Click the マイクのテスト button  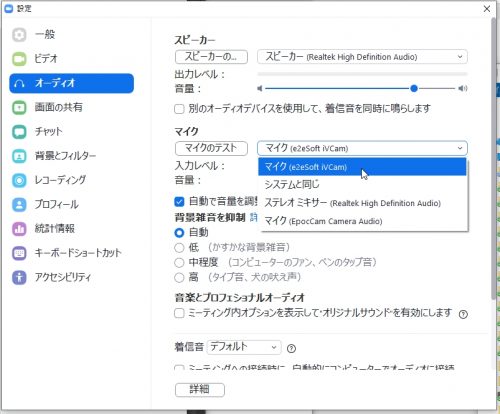(211, 148)
